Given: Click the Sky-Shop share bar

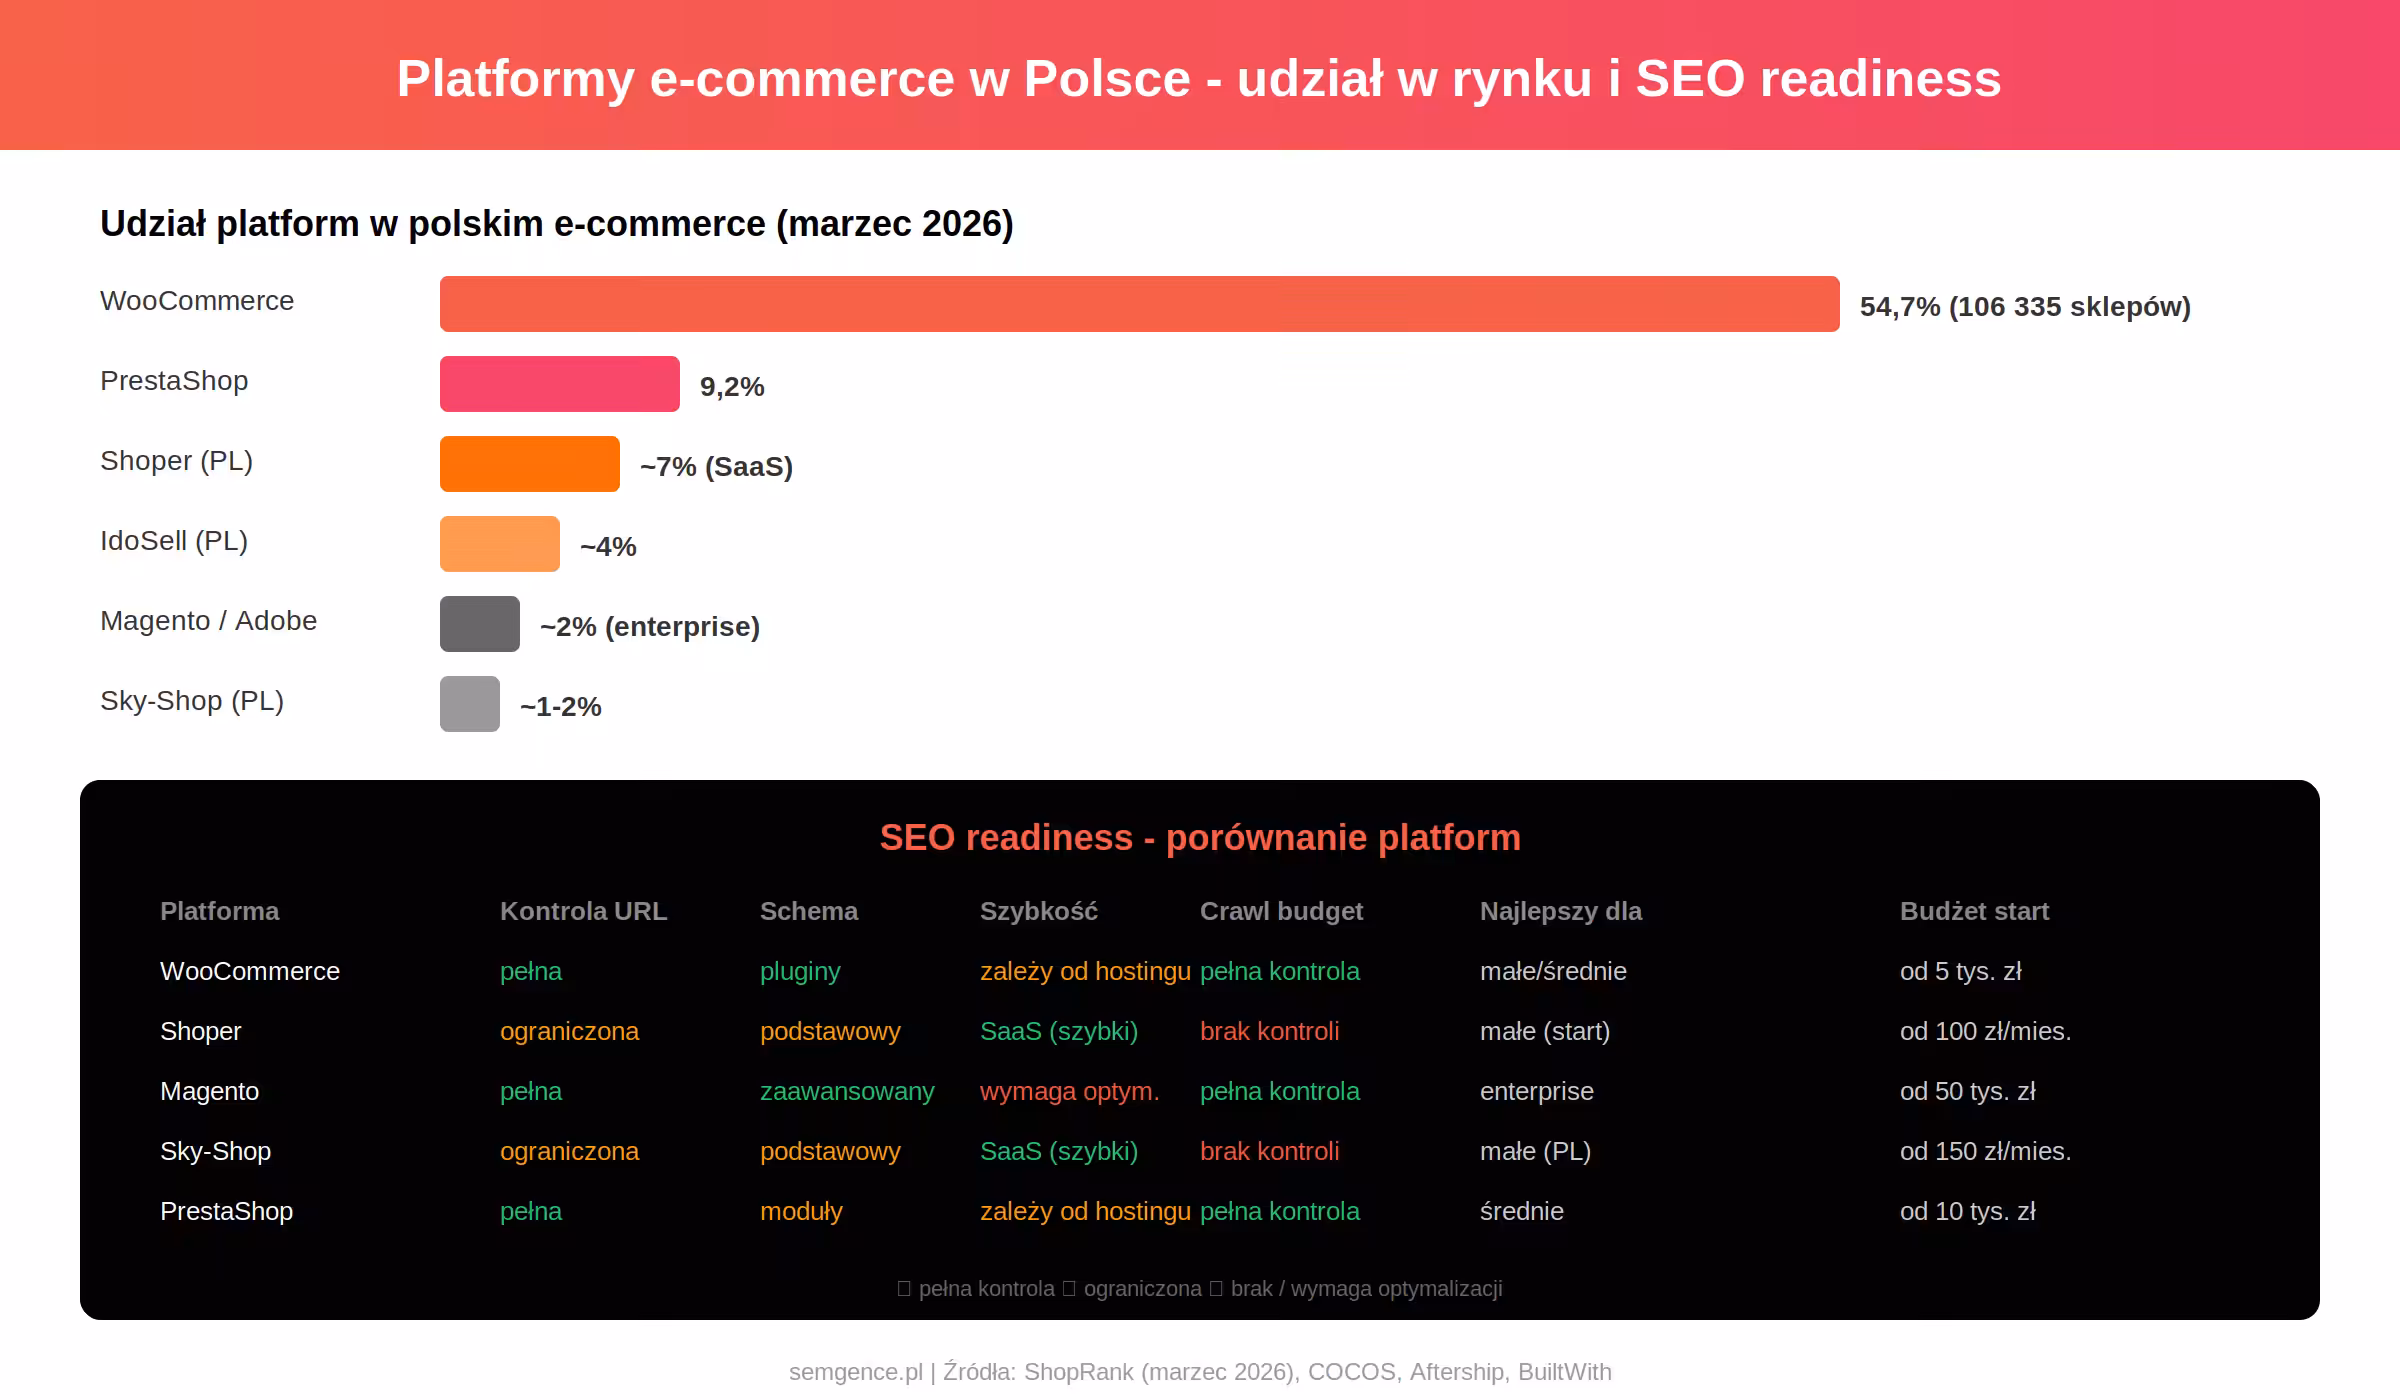Looking at the screenshot, I should click(470, 704).
